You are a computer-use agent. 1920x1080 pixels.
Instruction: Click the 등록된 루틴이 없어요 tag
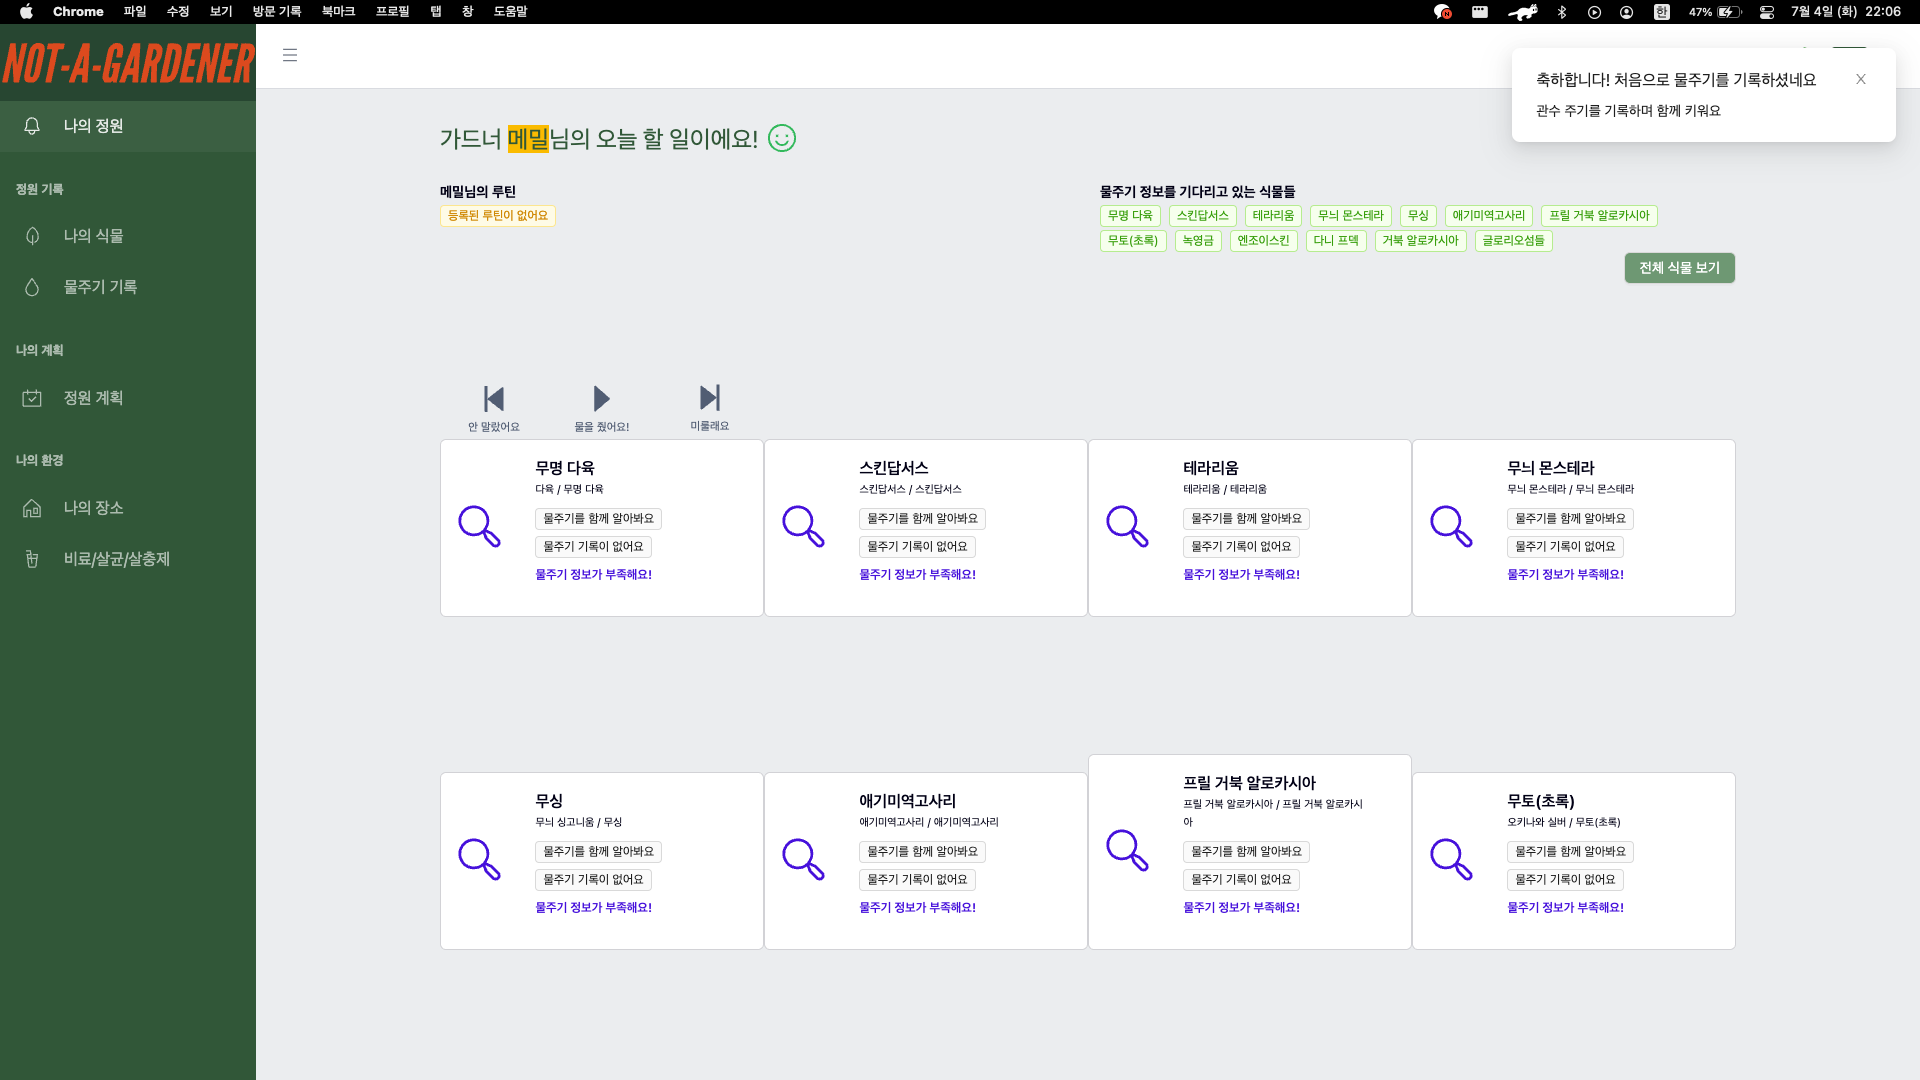498,216
